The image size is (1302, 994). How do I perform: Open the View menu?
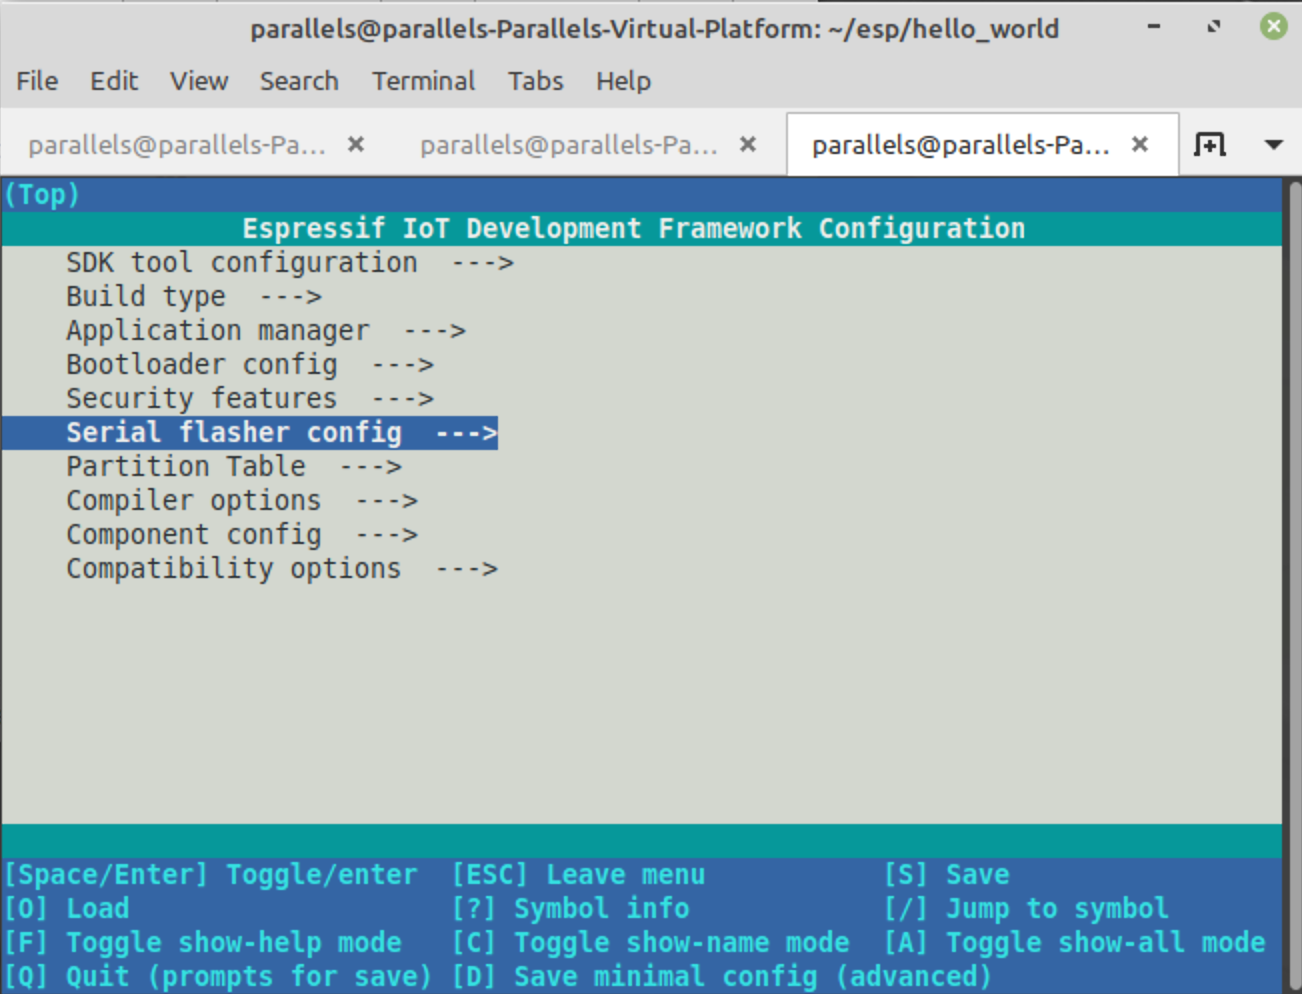(x=199, y=81)
